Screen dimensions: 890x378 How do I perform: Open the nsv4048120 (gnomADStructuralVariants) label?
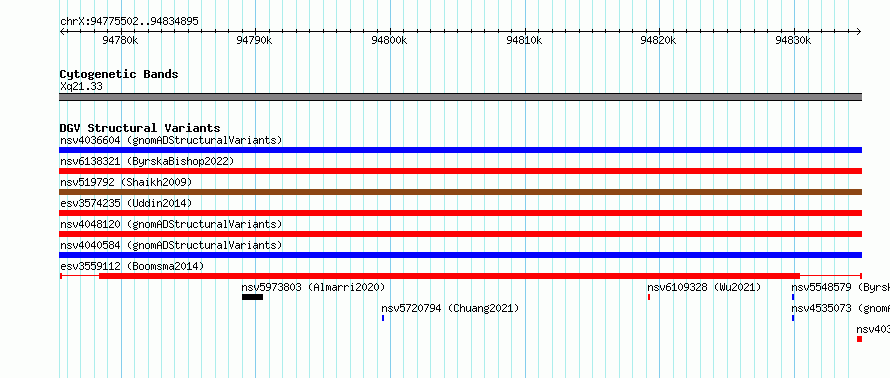(171, 224)
